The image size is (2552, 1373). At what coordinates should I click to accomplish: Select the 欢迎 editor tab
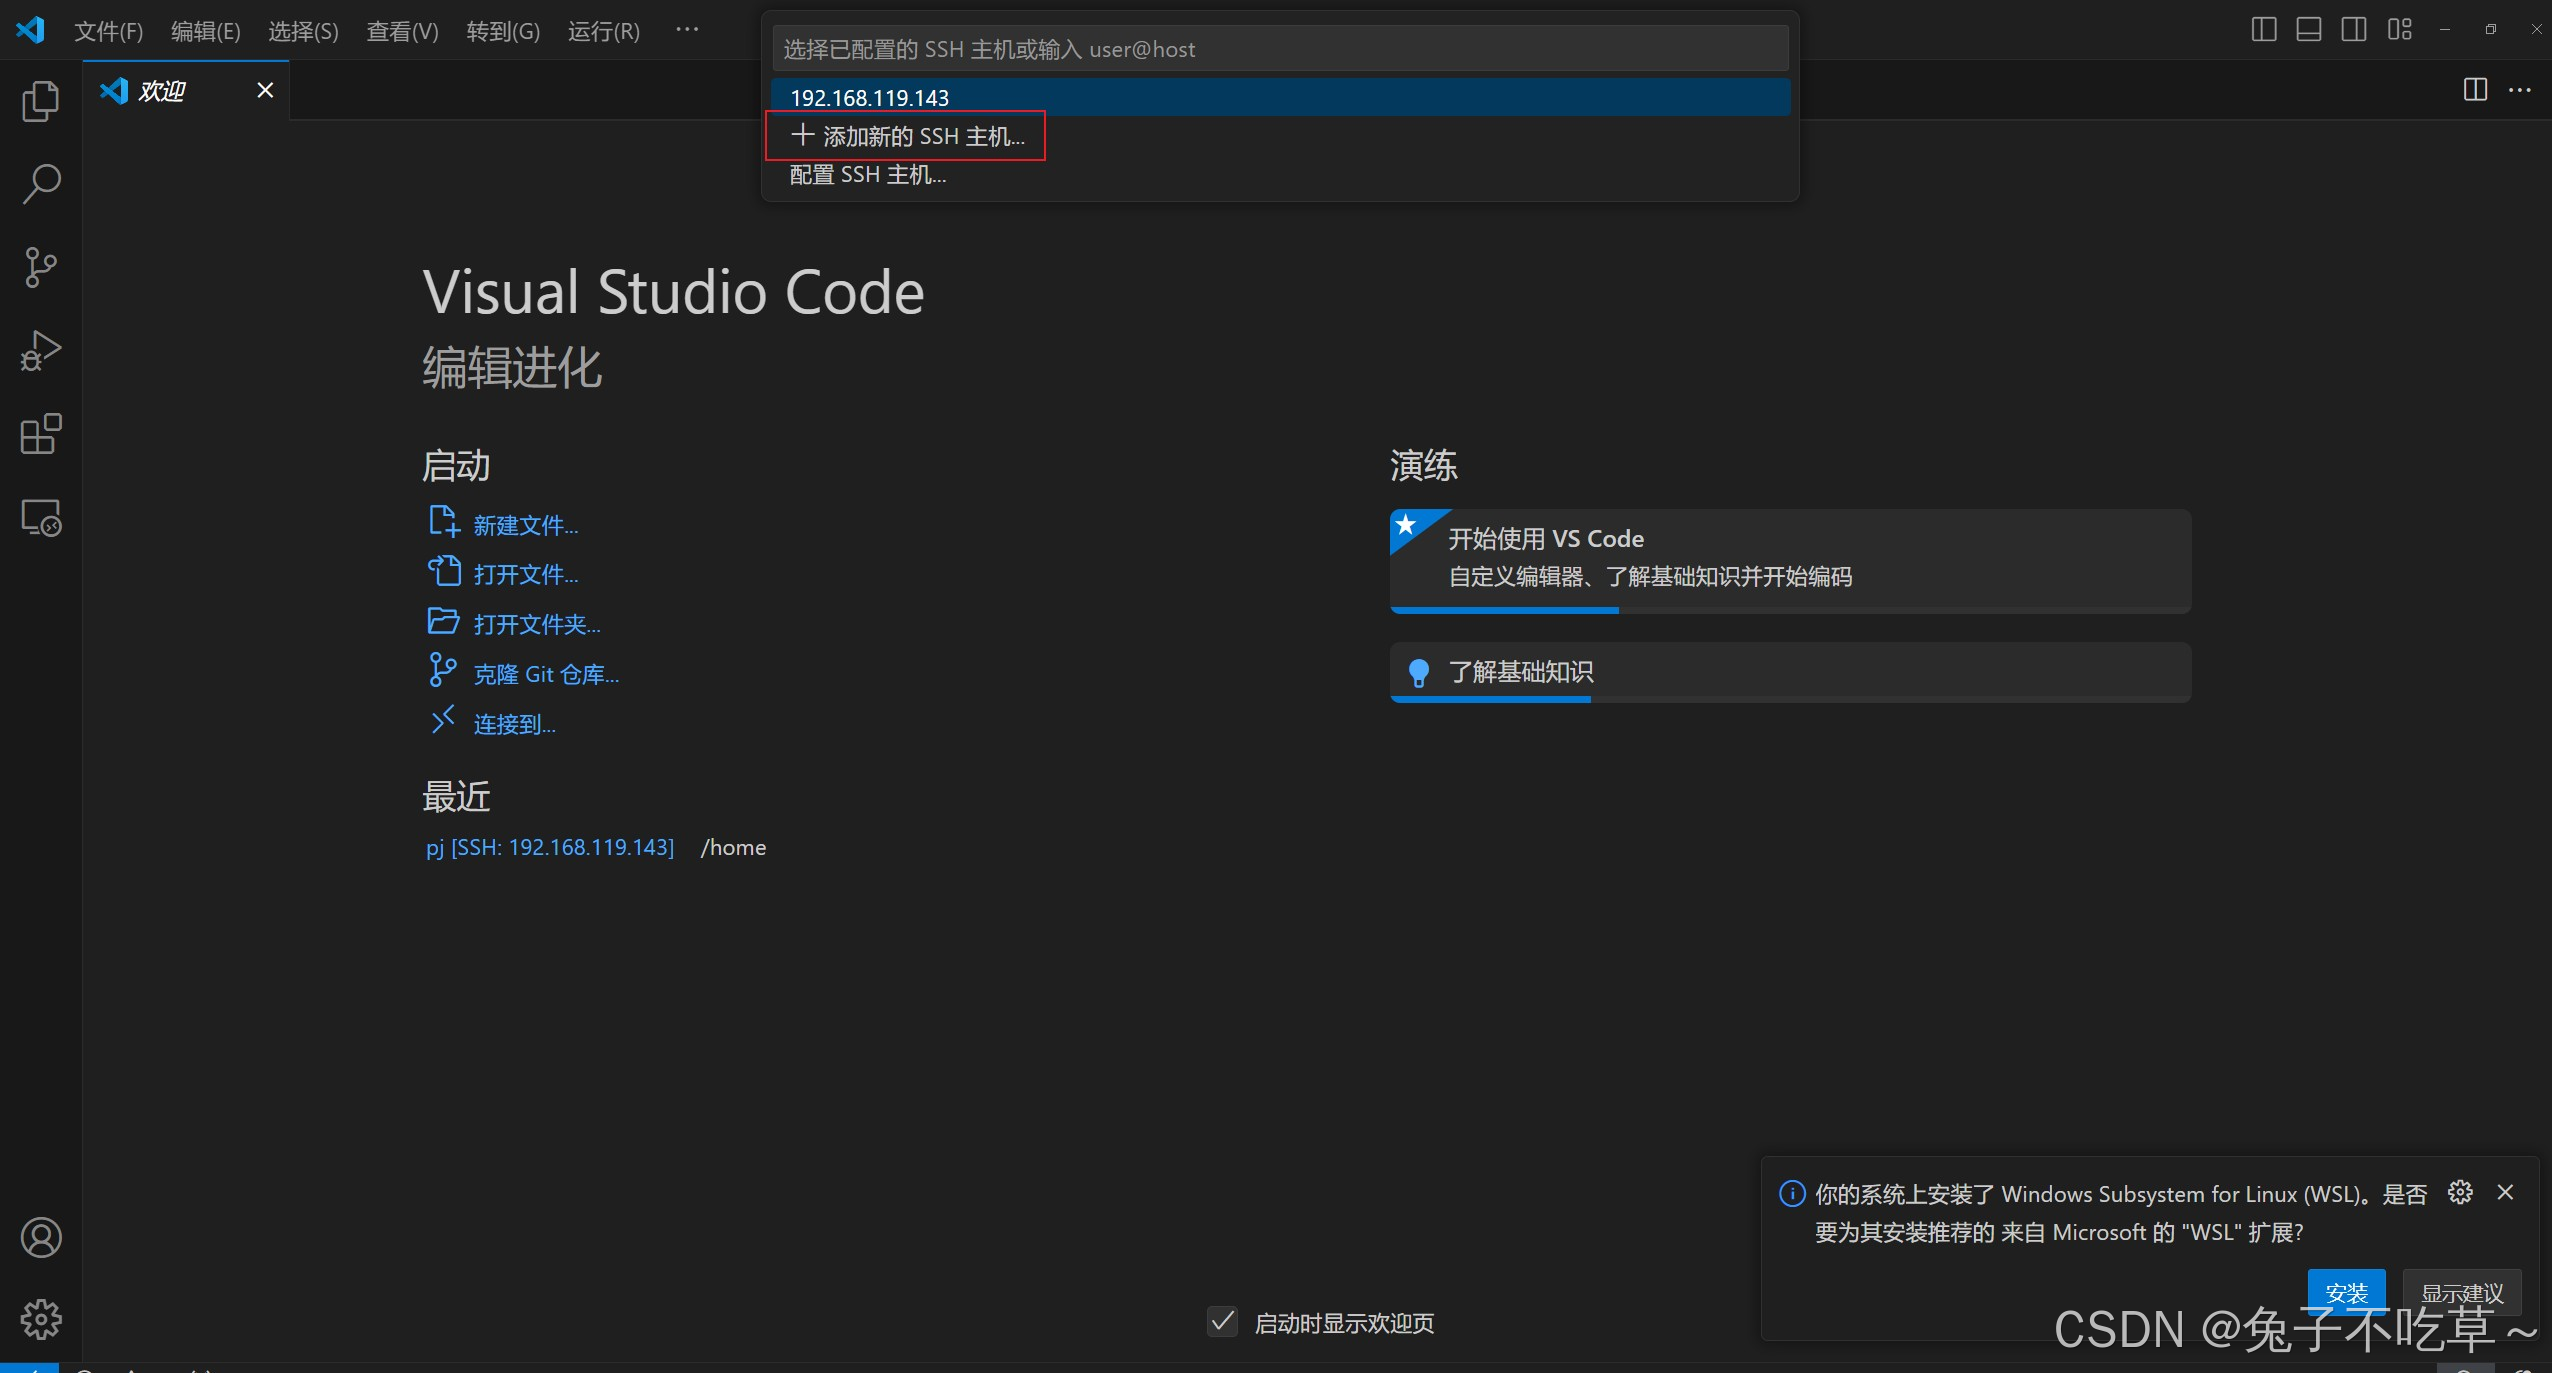(186, 90)
